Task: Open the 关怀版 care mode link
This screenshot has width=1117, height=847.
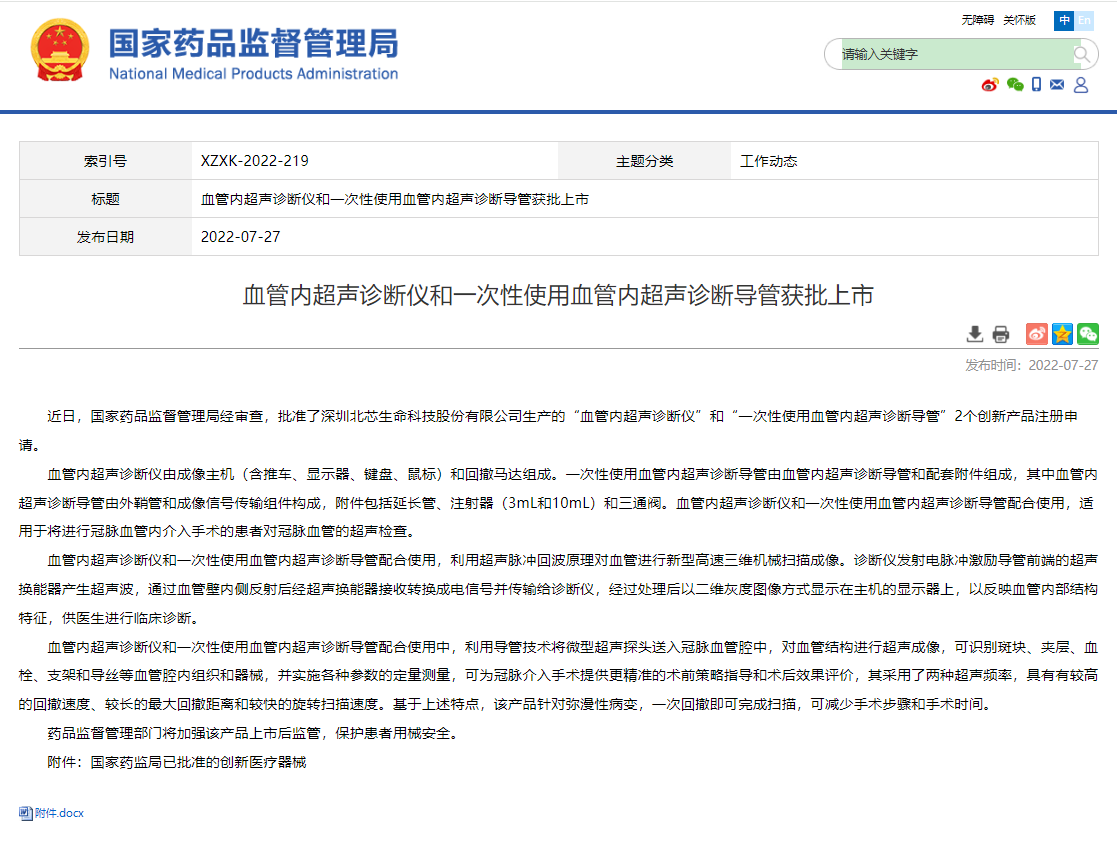Action: click(1019, 20)
